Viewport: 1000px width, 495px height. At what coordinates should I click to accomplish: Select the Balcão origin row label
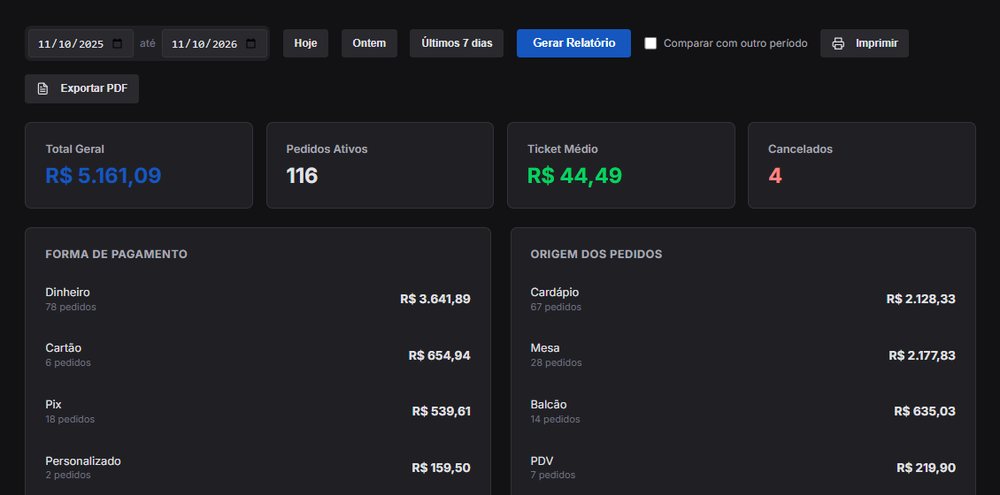tap(548, 404)
